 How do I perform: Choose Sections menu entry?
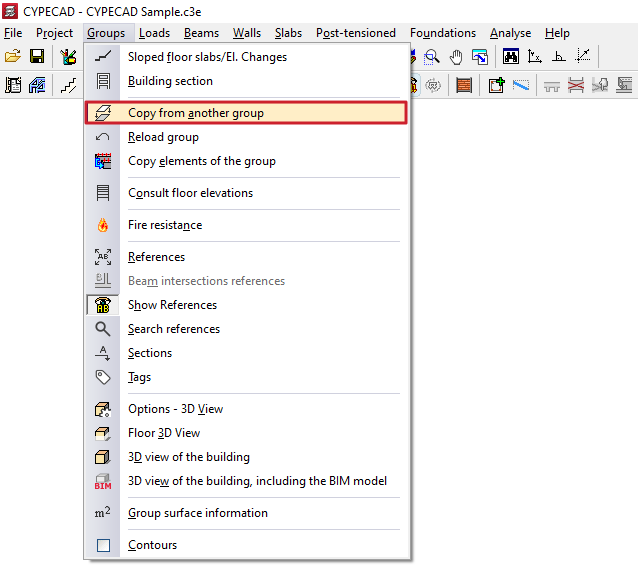coord(247,353)
